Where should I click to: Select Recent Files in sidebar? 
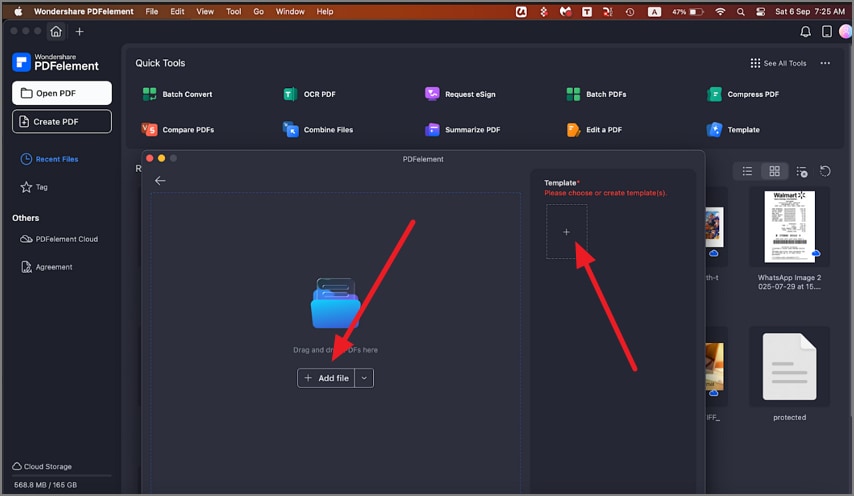50,159
